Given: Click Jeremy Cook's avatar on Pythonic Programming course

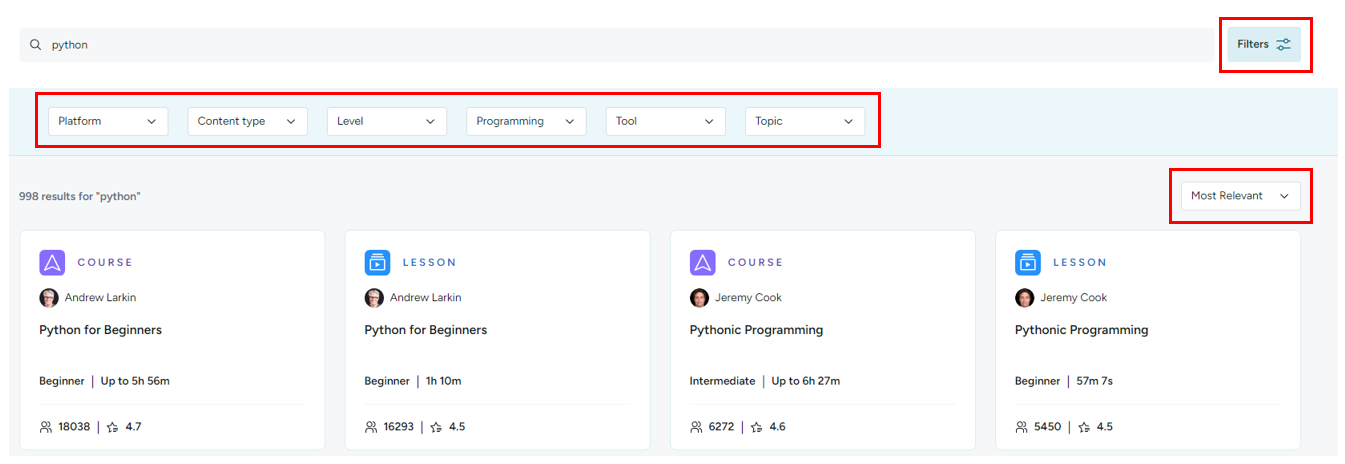Looking at the screenshot, I should [x=699, y=298].
